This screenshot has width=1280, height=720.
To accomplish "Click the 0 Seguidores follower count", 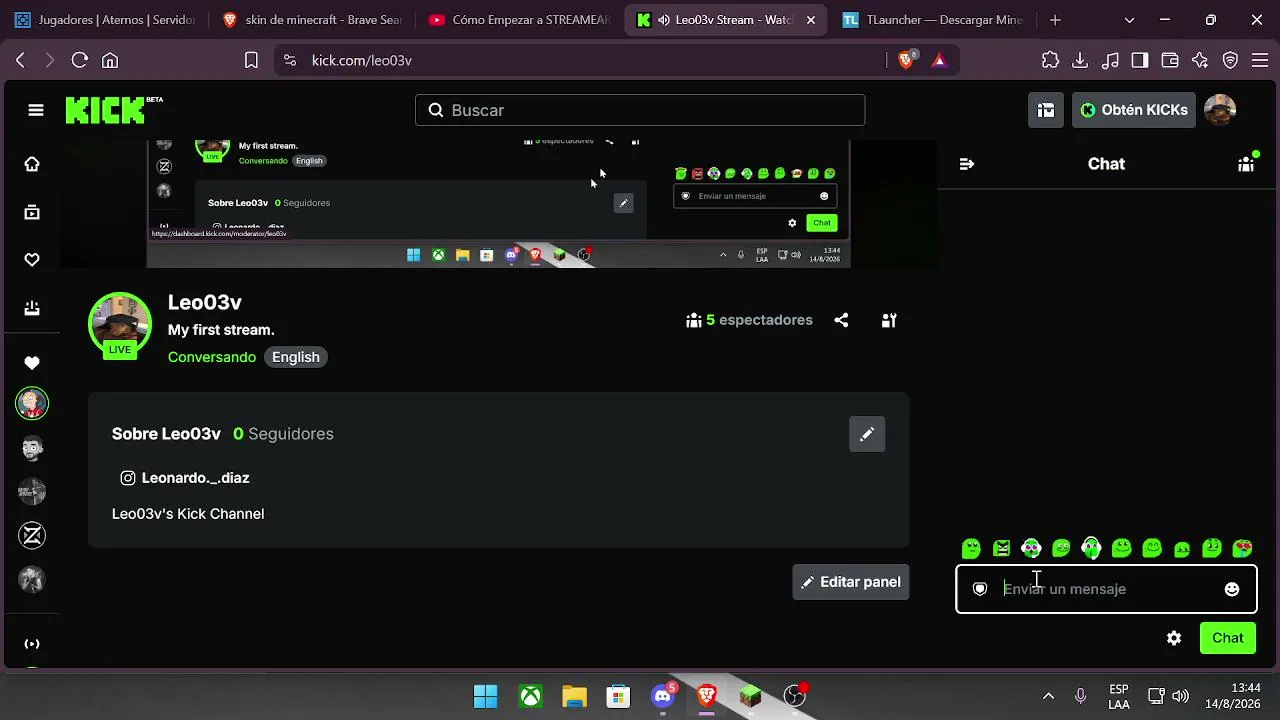I will coord(283,434).
